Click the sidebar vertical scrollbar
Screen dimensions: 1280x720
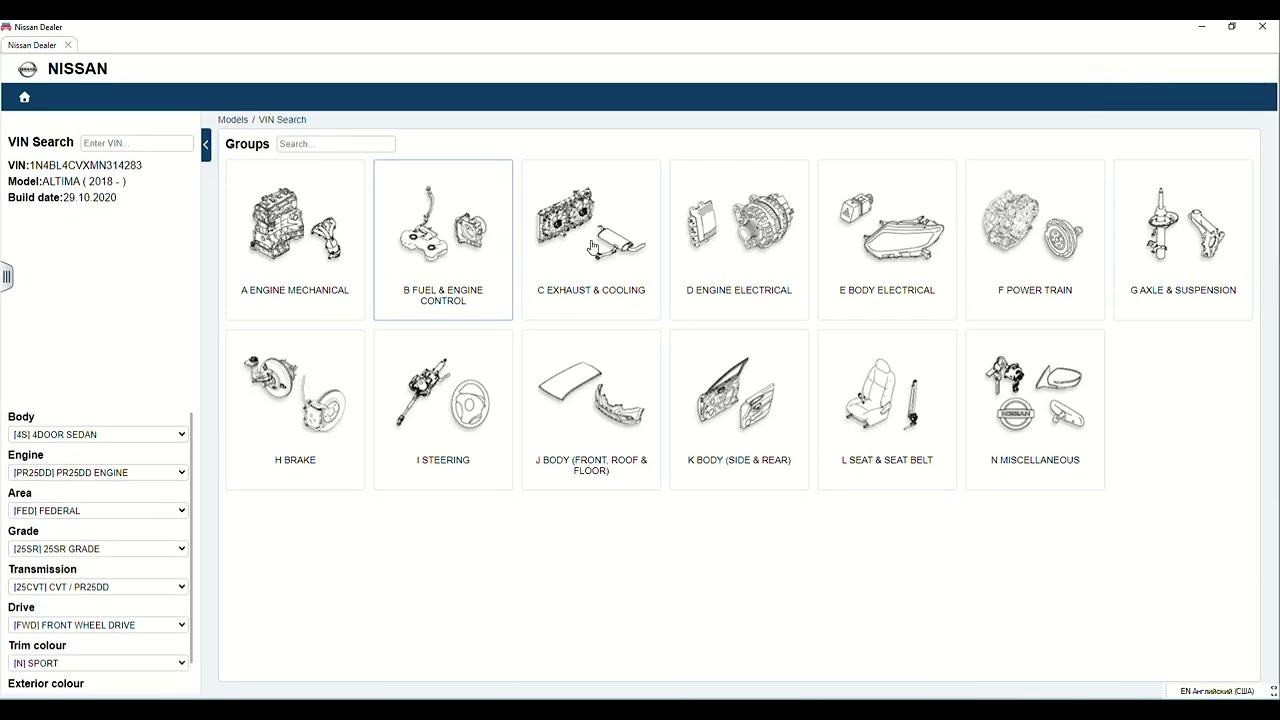[191, 538]
